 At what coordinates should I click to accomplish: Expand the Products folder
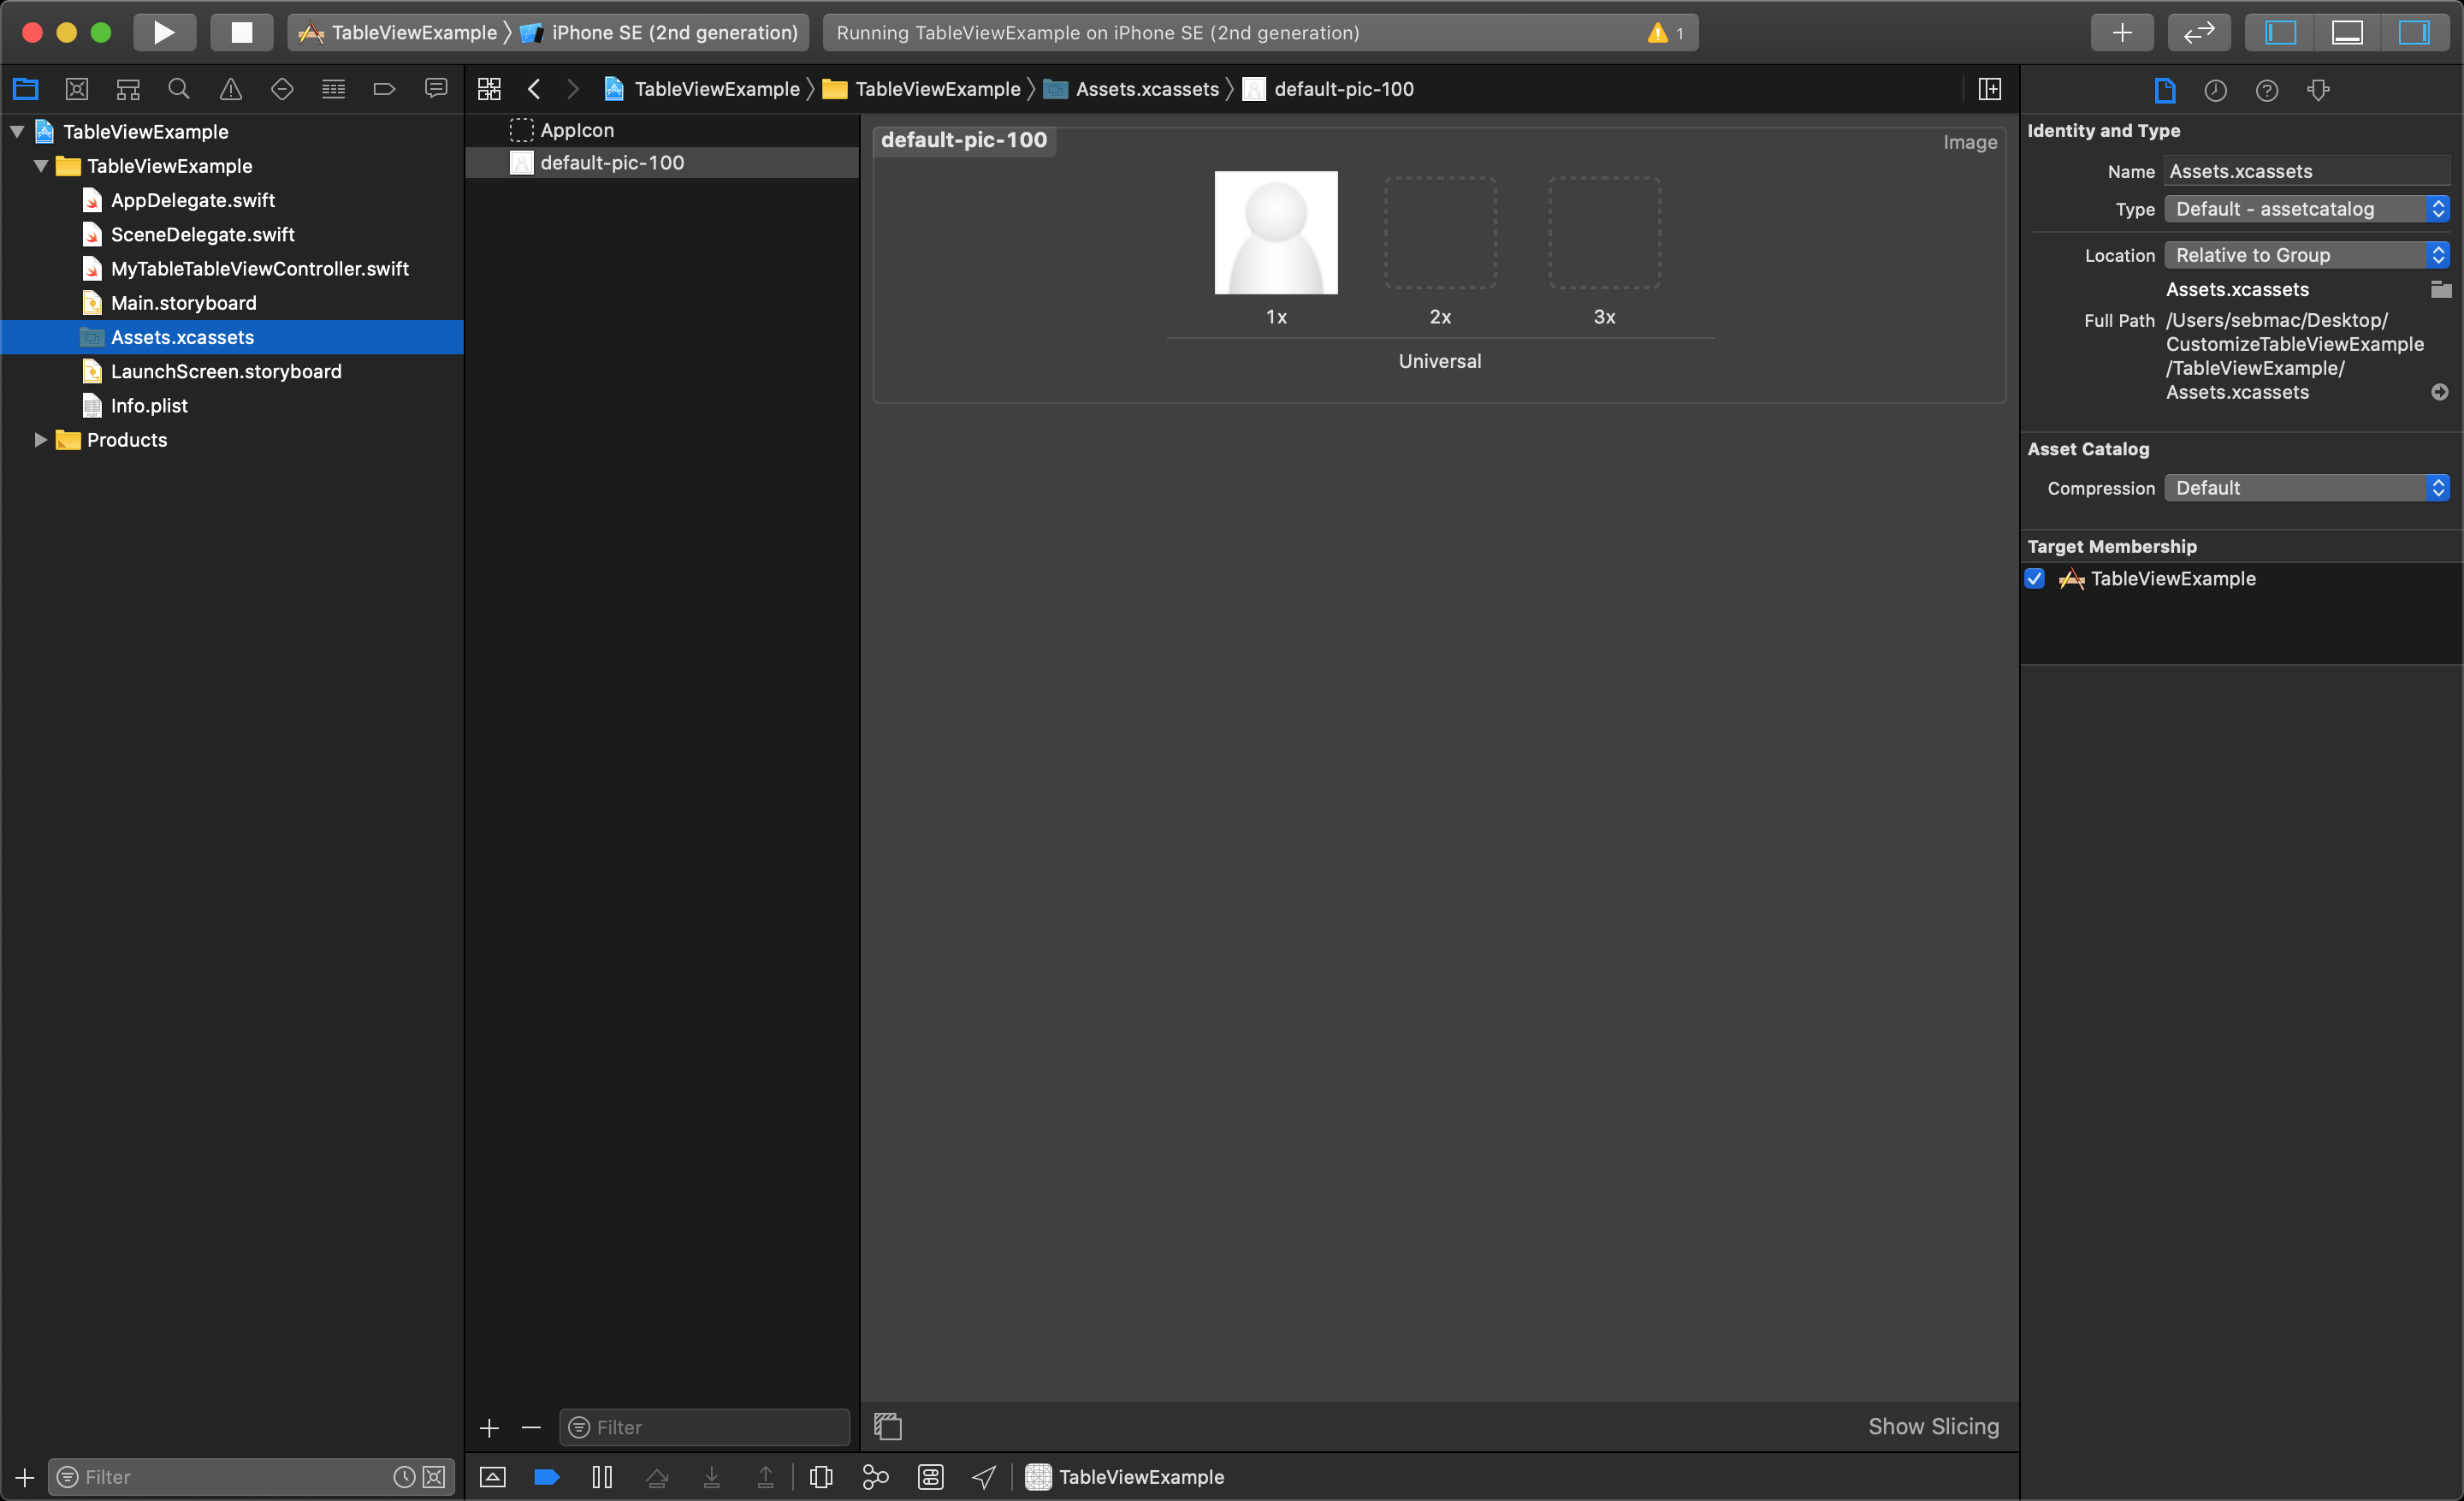click(41, 439)
